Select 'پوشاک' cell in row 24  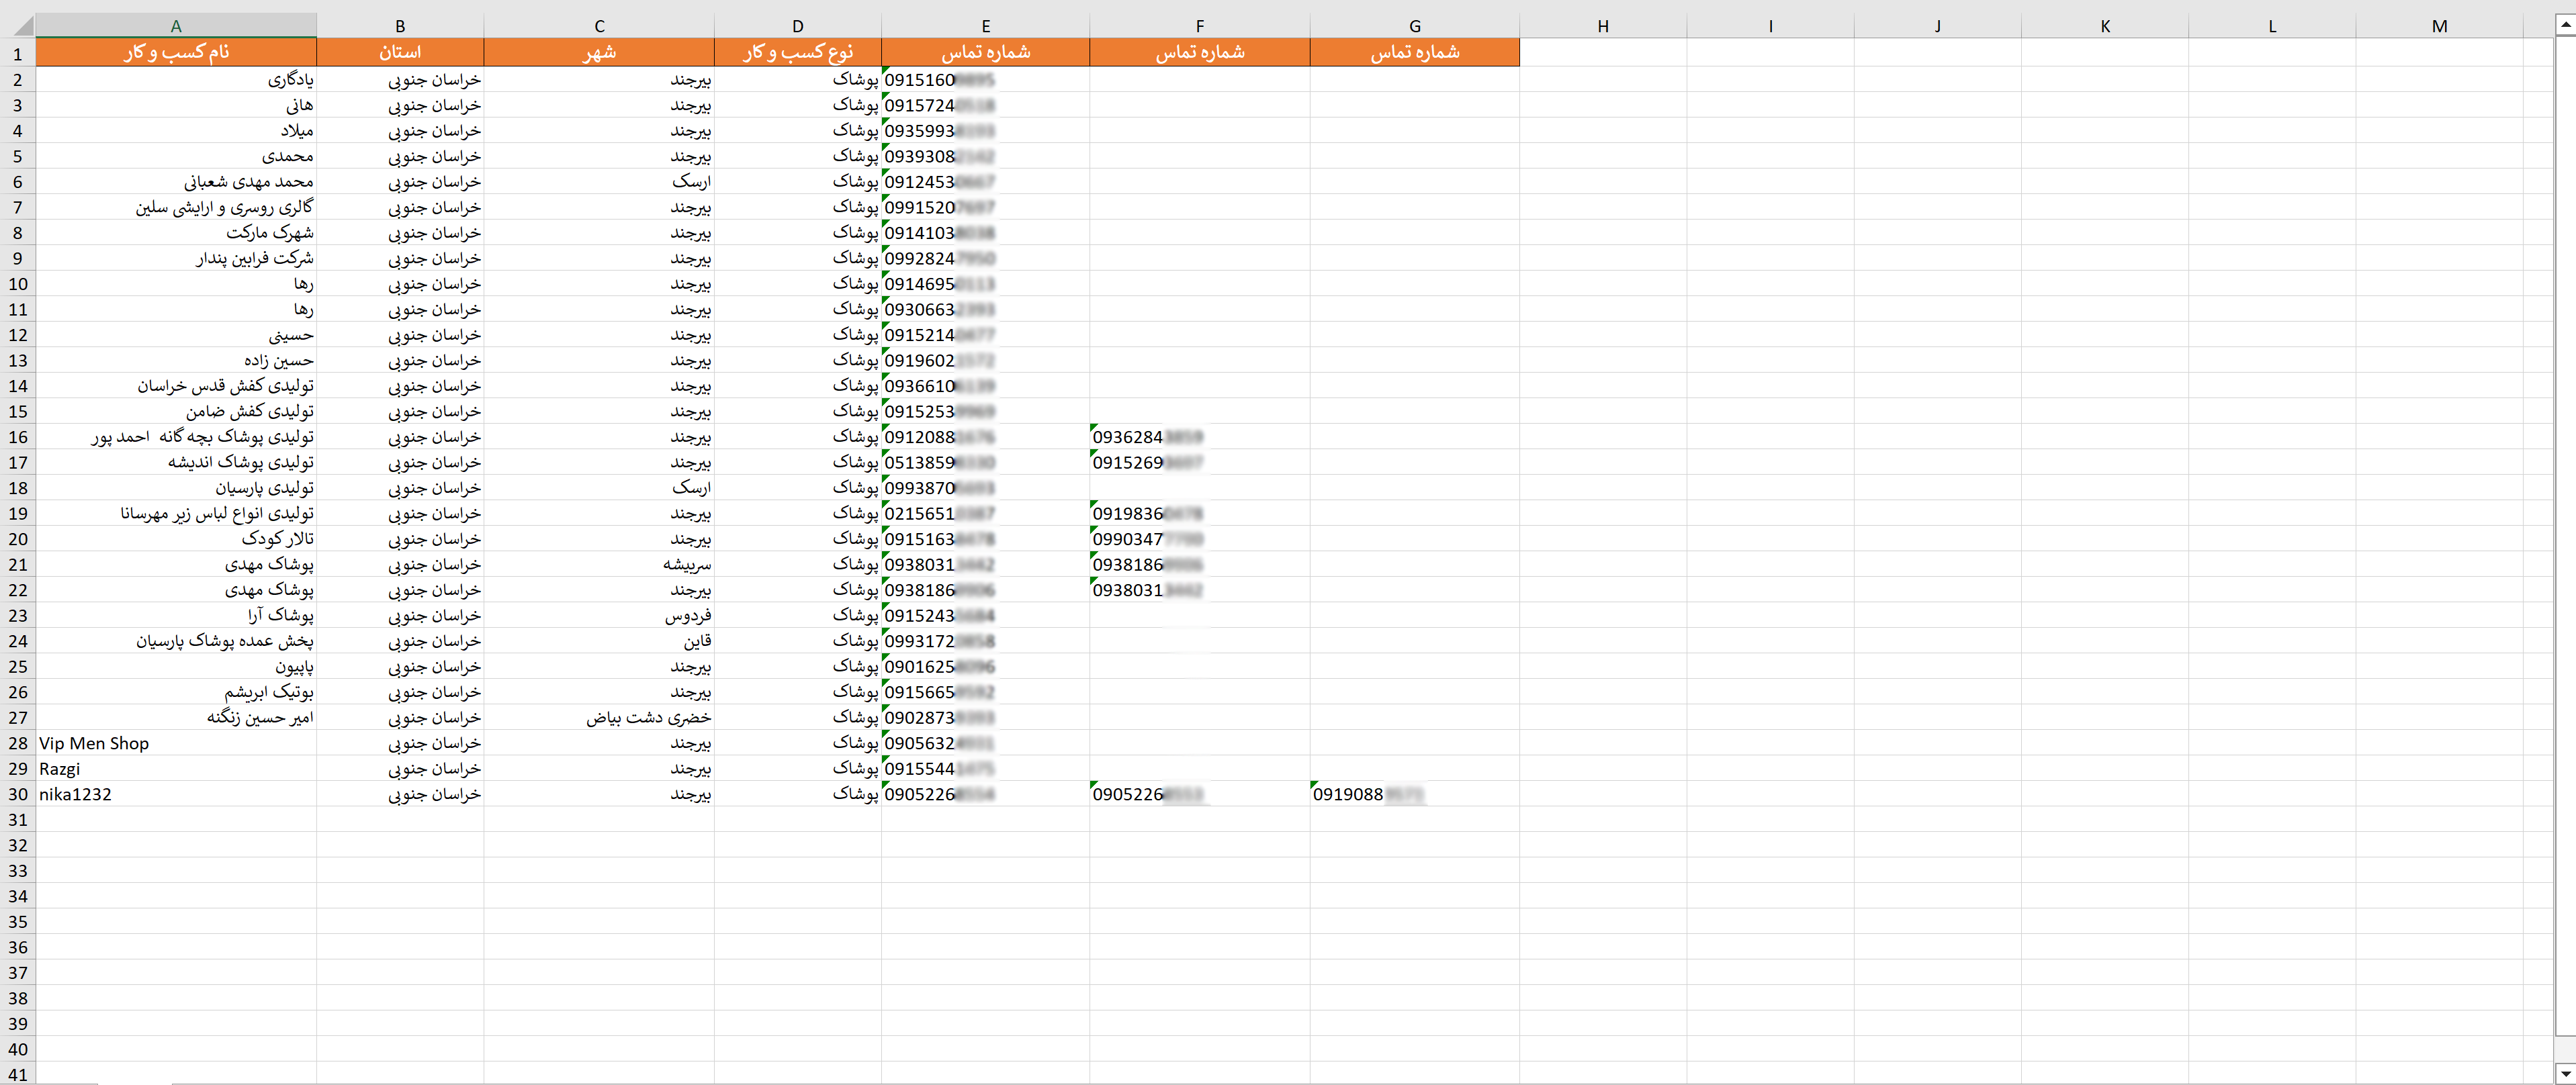pyautogui.click(x=798, y=641)
